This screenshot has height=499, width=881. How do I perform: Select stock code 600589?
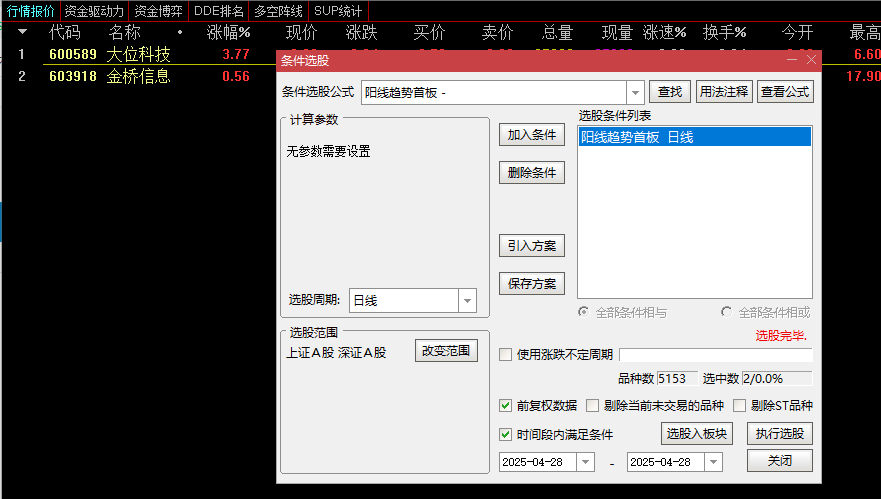pyautogui.click(x=73, y=55)
